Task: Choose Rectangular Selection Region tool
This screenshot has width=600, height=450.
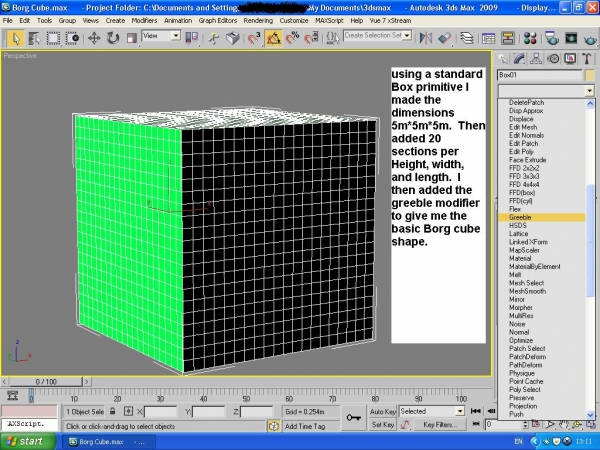Action: pyautogui.click(x=53, y=38)
